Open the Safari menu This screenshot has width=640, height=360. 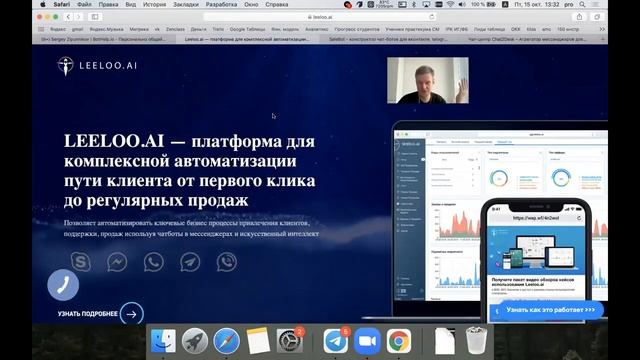pyautogui.click(x=62, y=4)
